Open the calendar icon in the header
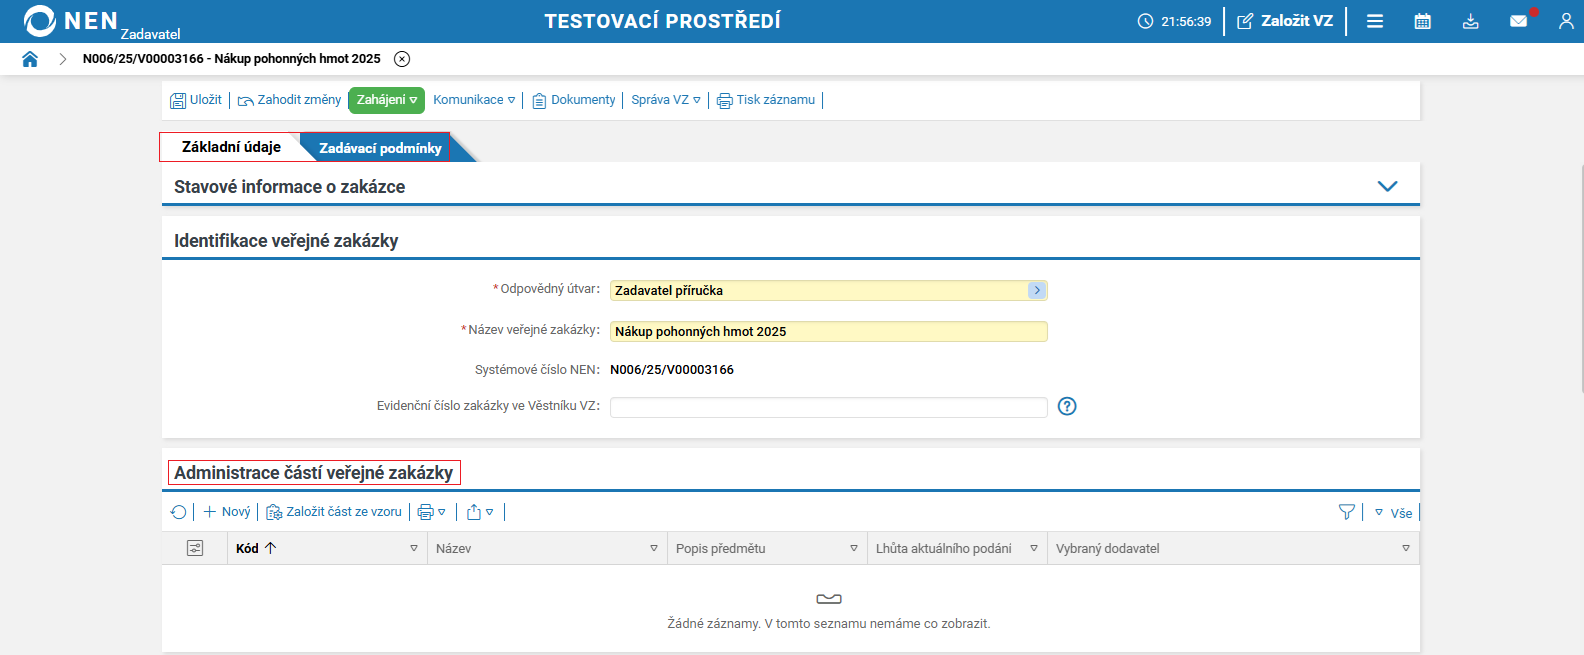1584x655 pixels. pyautogui.click(x=1422, y=21)
